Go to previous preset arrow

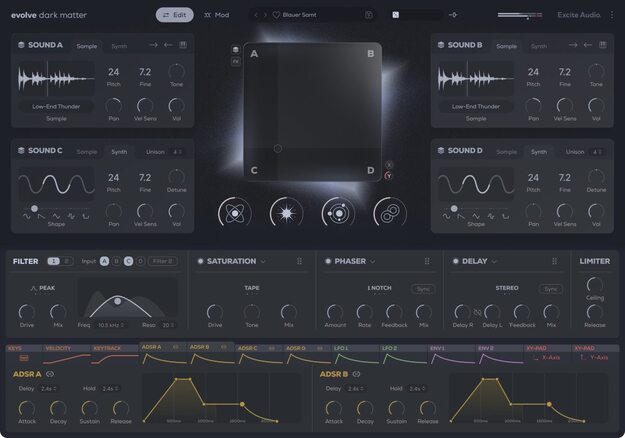pyautogui.click(x=256, y=15)
